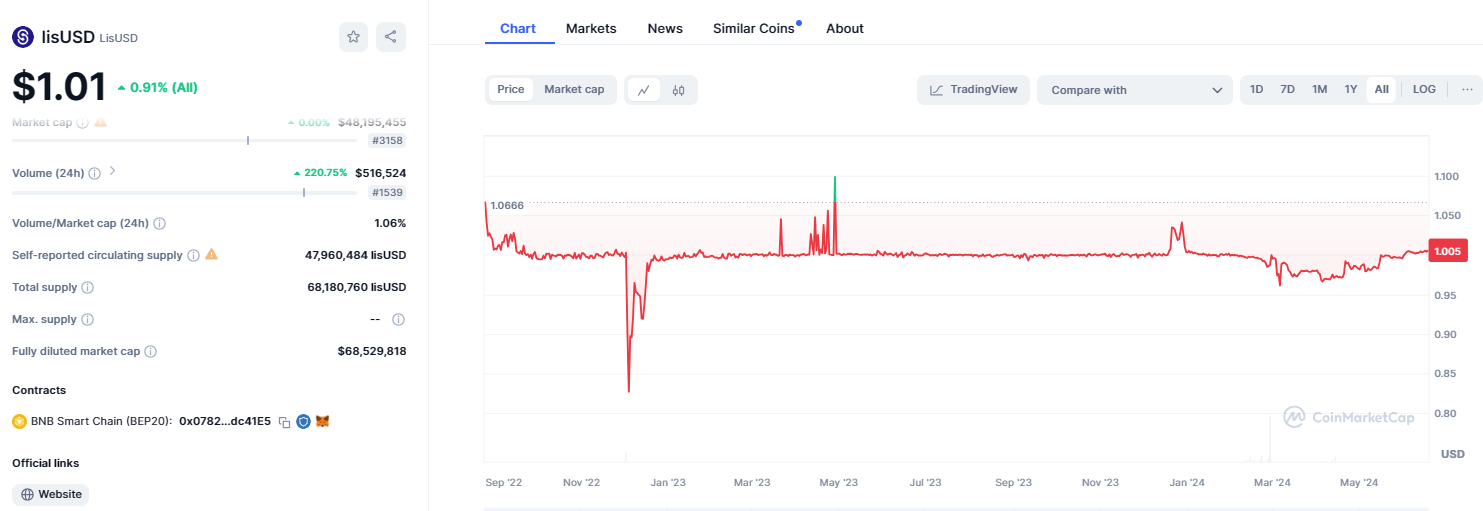This screenshot has width=1483, height=511.
Task: Click the Volume rank slider bar
Action: pyautogui.click(x=184, y=193)
